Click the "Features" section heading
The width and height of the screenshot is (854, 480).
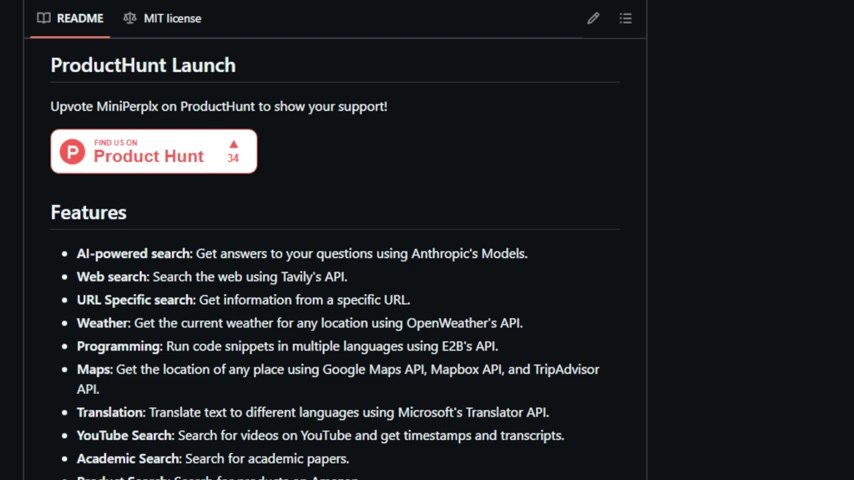(x=88, y=212)
